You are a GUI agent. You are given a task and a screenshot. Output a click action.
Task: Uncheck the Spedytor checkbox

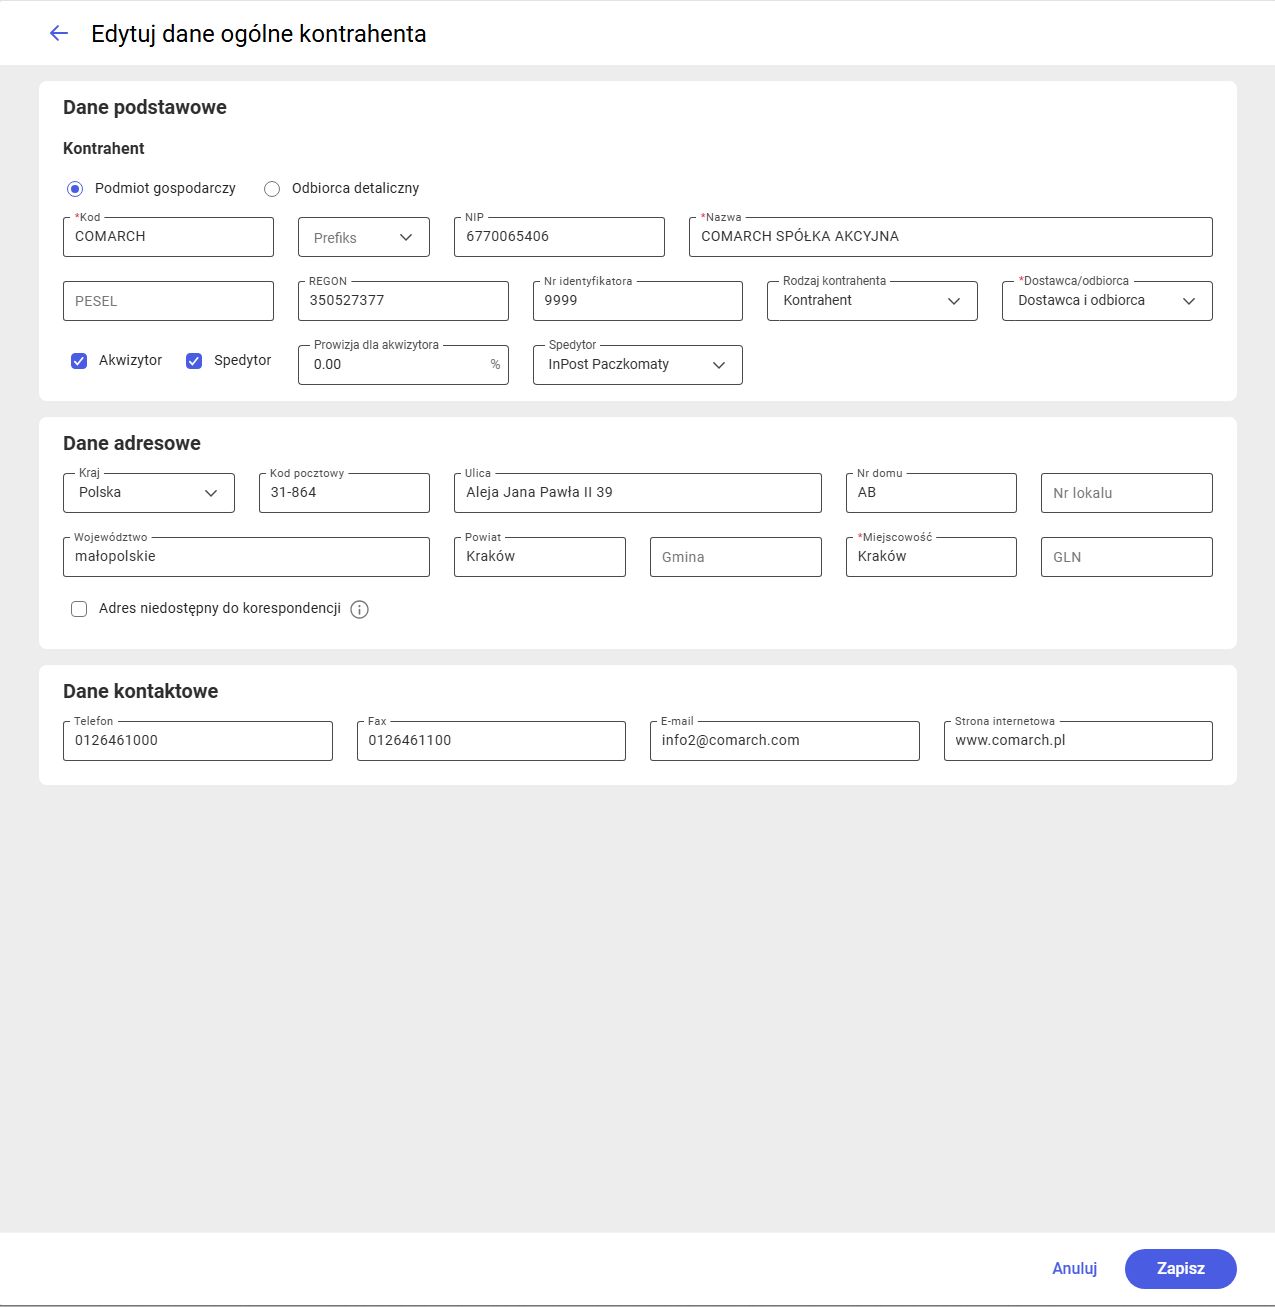tap(194, 361)
